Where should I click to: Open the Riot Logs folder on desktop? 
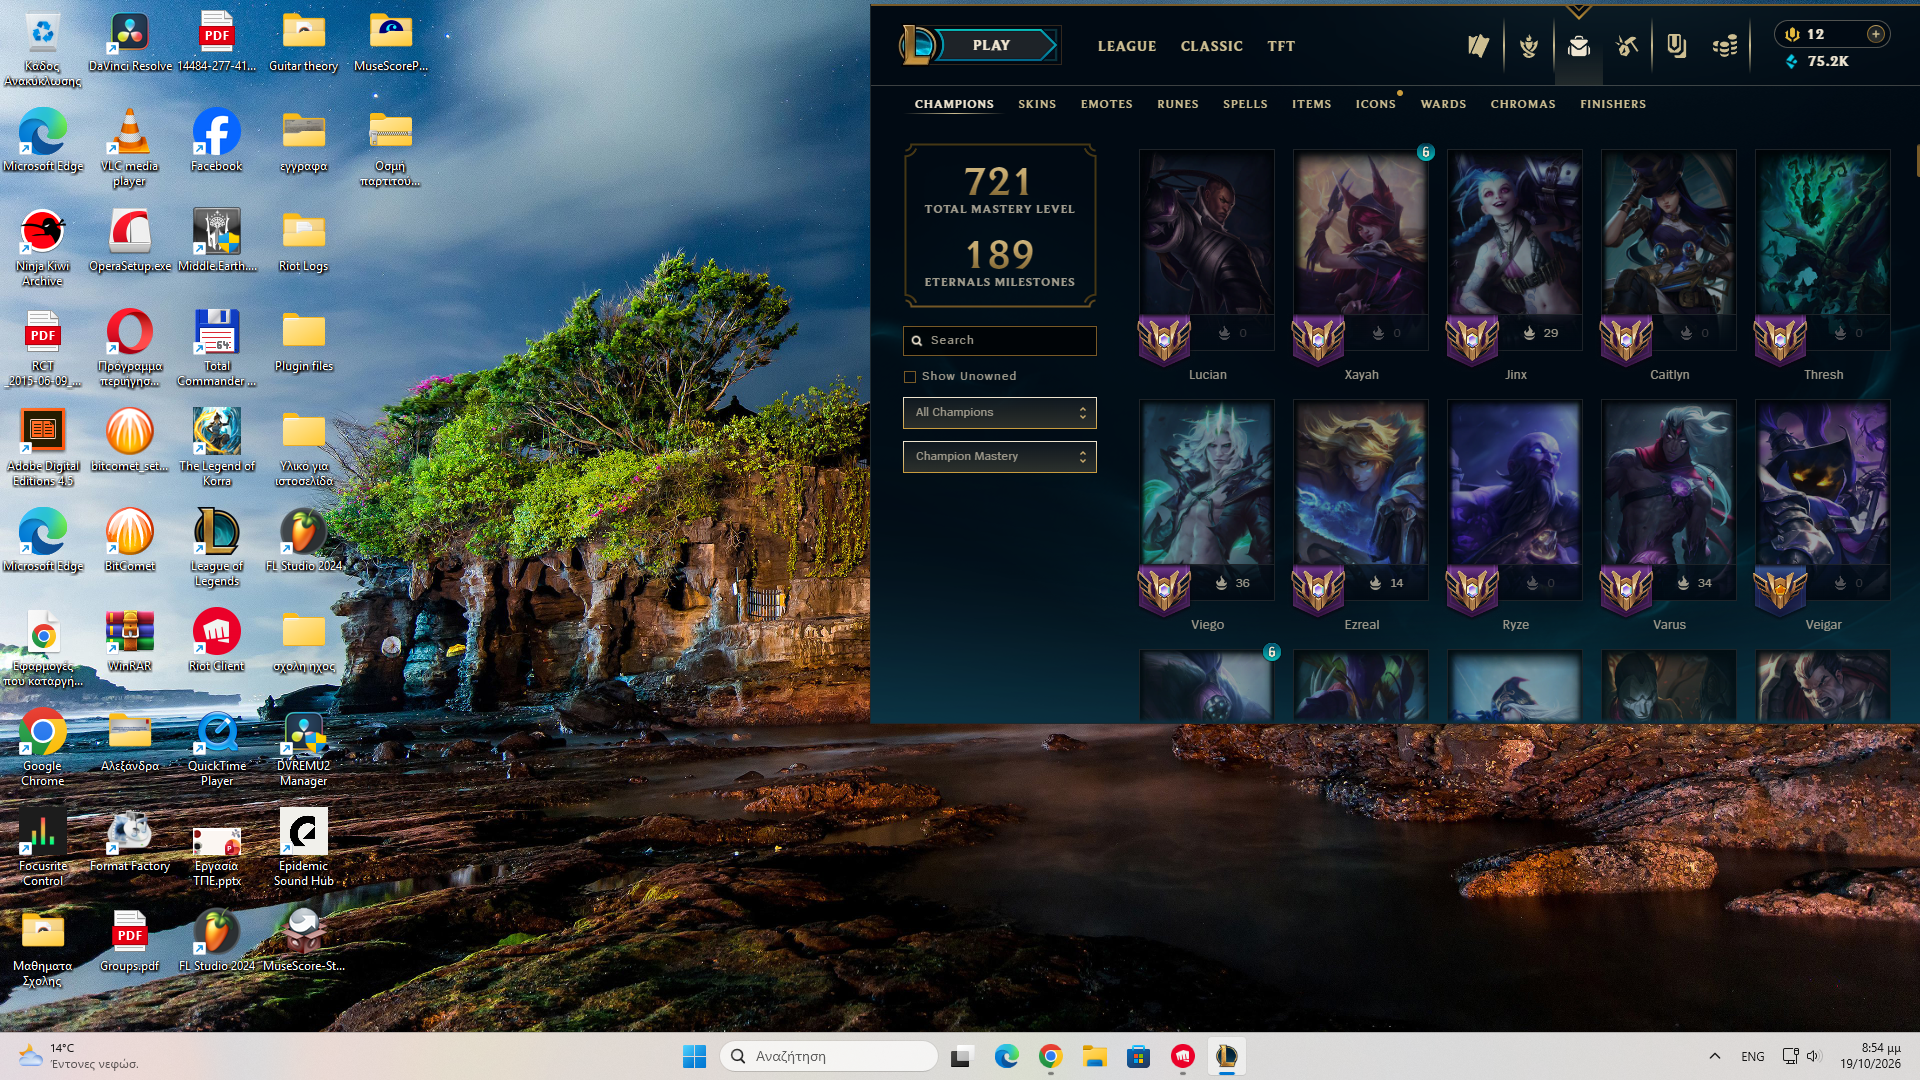tap(304, 241)
